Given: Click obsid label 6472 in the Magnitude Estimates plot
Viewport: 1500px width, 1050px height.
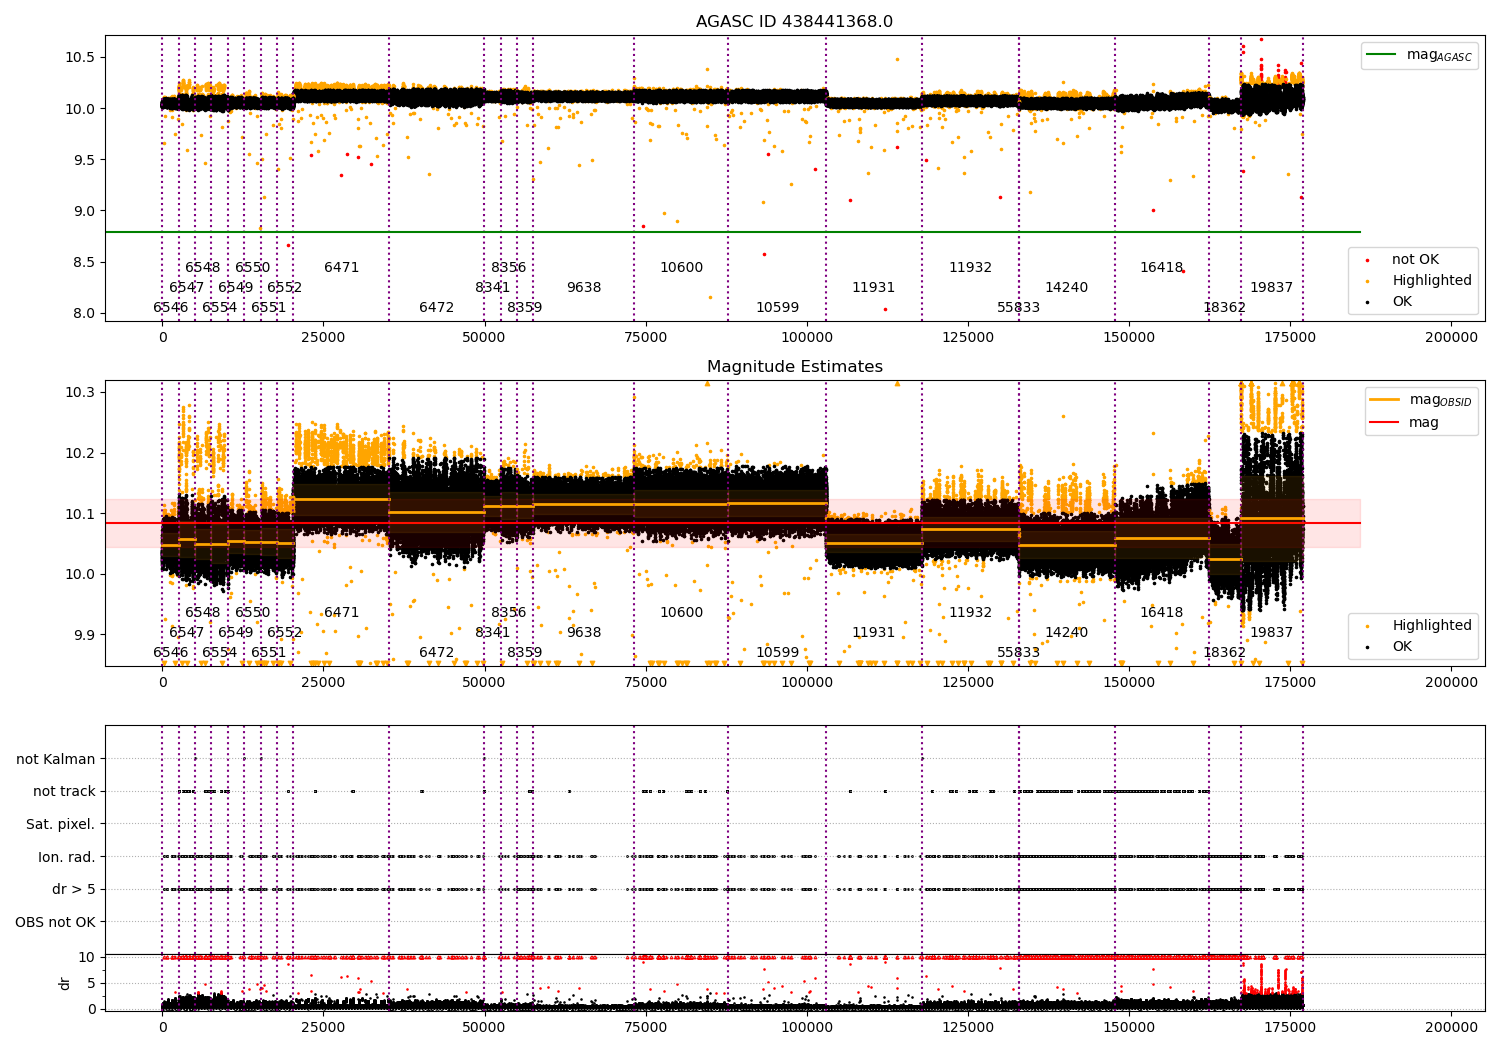Looking at the screenshot, I should 436,652.
